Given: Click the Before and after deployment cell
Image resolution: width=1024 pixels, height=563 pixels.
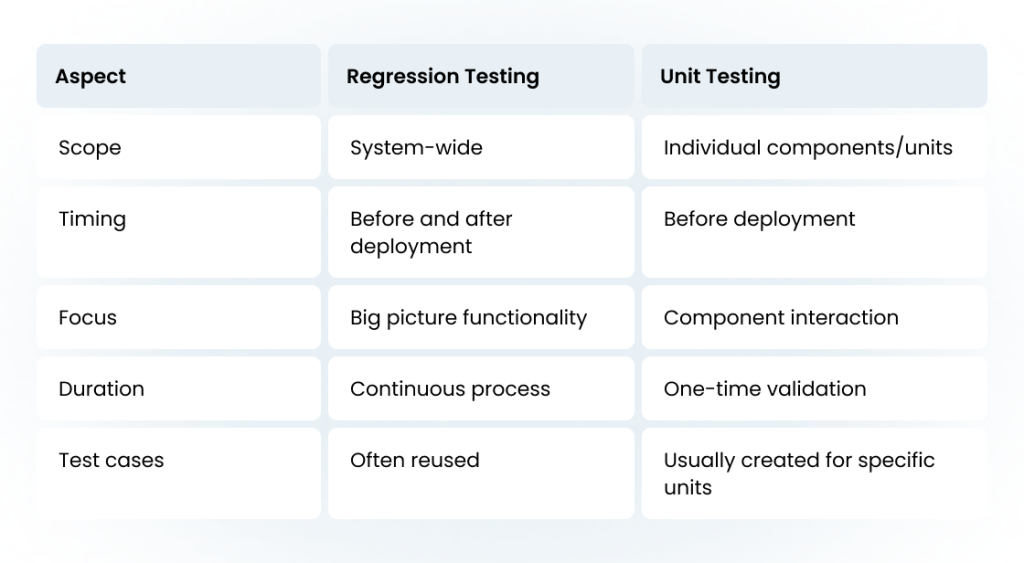Looking at the screenshot, I should point(481,233).
